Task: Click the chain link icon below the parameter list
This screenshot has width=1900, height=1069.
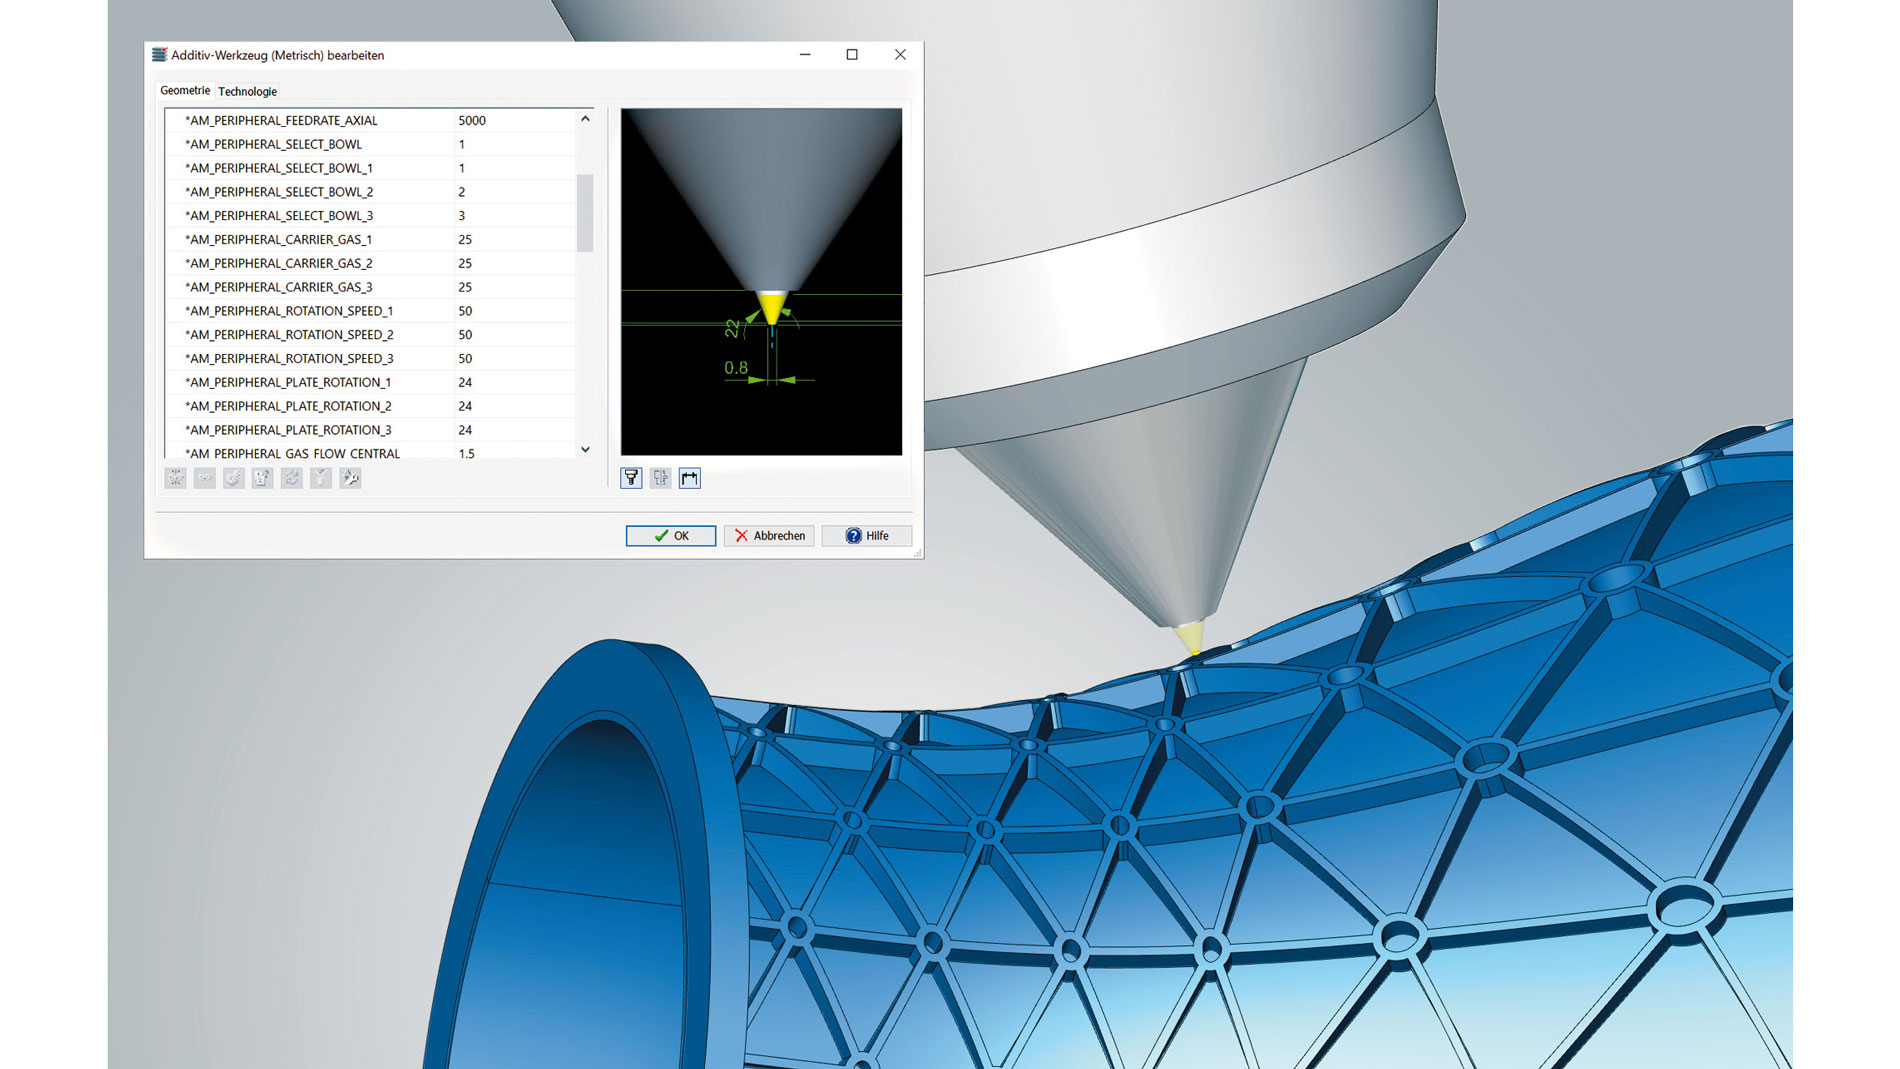Action: click(204, 478)
